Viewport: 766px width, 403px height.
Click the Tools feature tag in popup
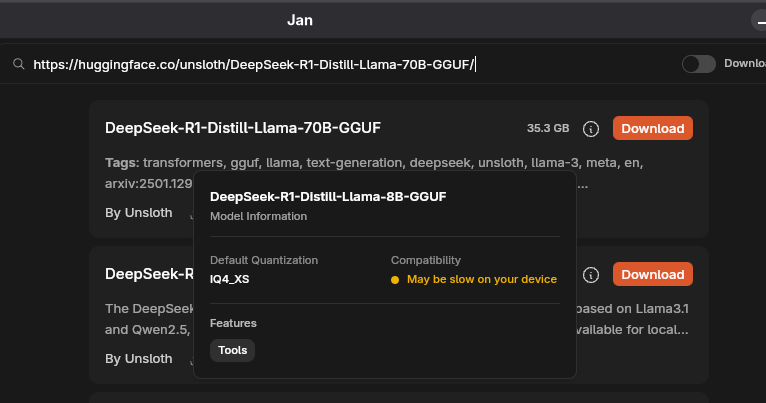click(233, 350)
